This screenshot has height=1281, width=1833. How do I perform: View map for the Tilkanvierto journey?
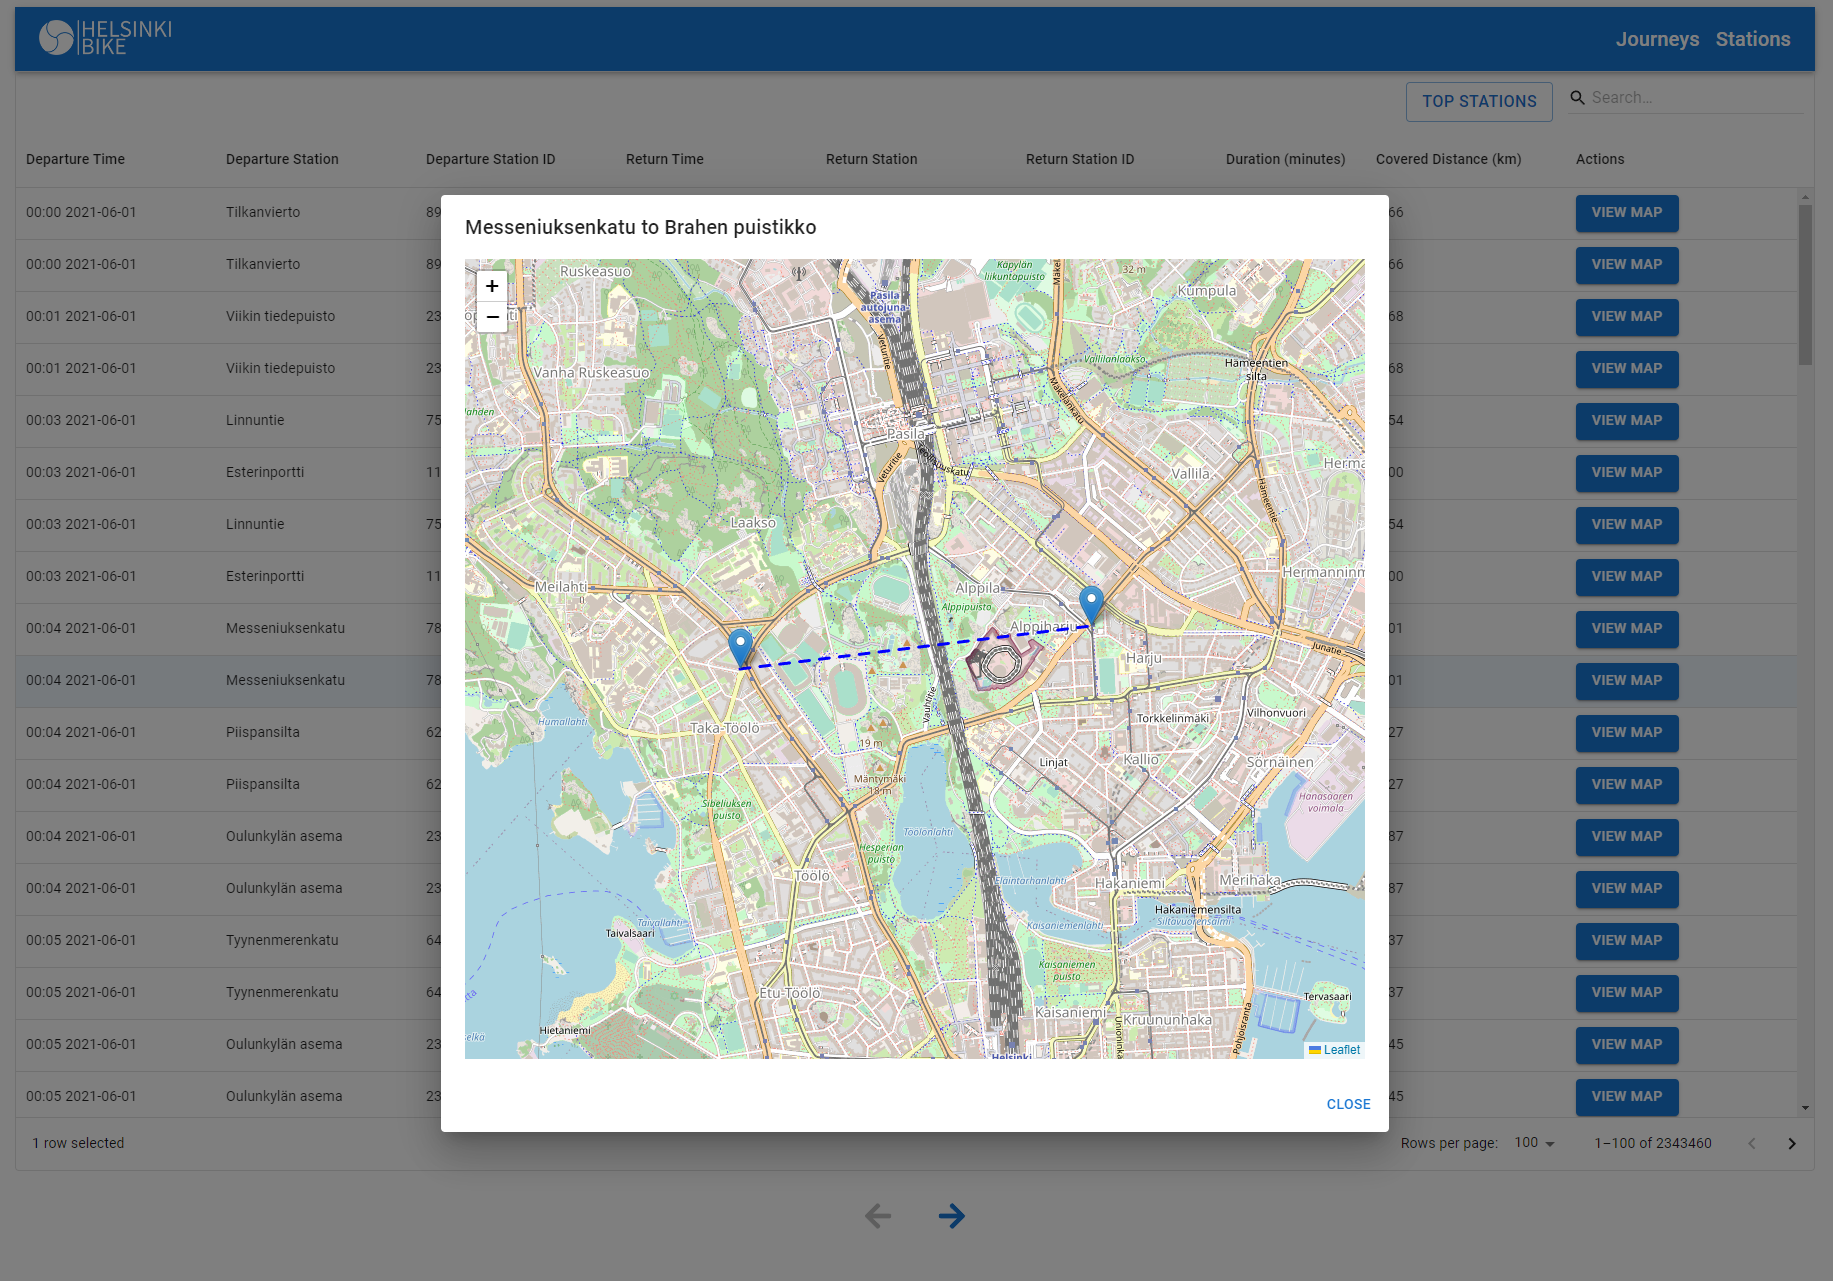pos(1627,213)
